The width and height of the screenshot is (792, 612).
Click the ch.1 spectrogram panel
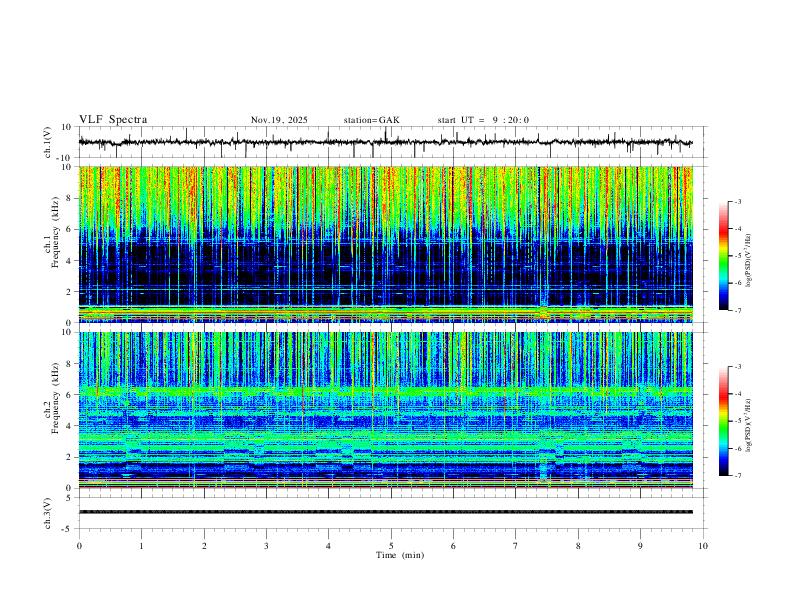(x=386, y=244)
